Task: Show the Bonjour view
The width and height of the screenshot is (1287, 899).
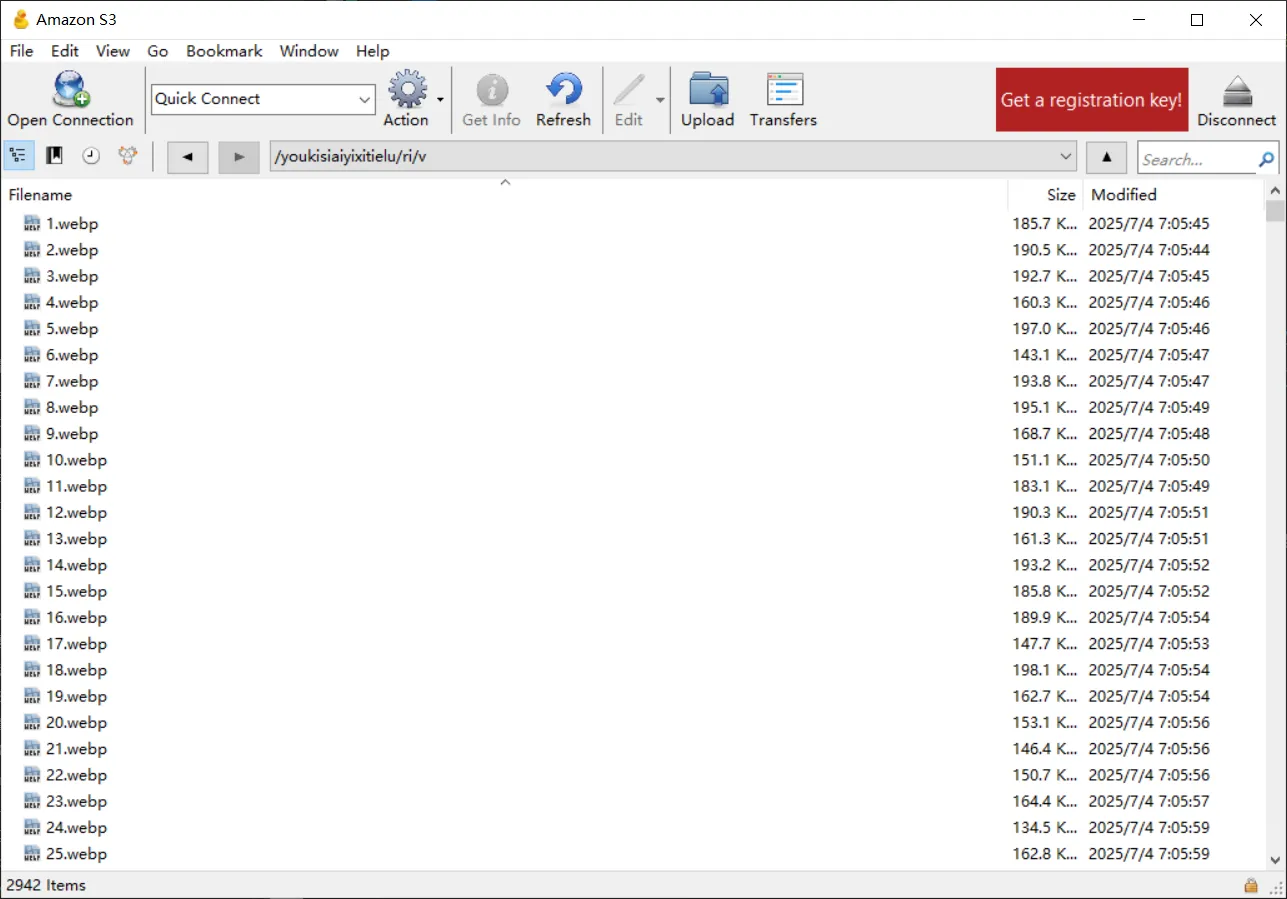Action: [126, 156]
